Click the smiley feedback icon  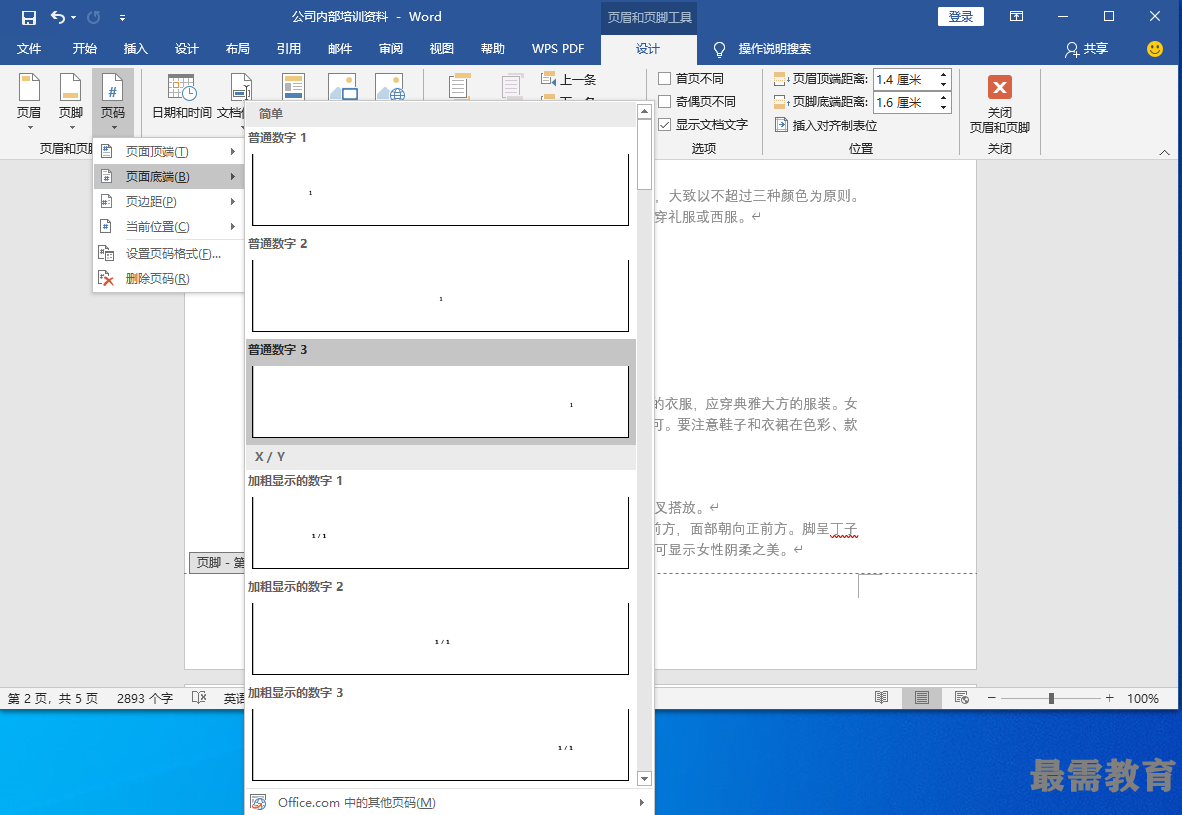(1155, 49)
